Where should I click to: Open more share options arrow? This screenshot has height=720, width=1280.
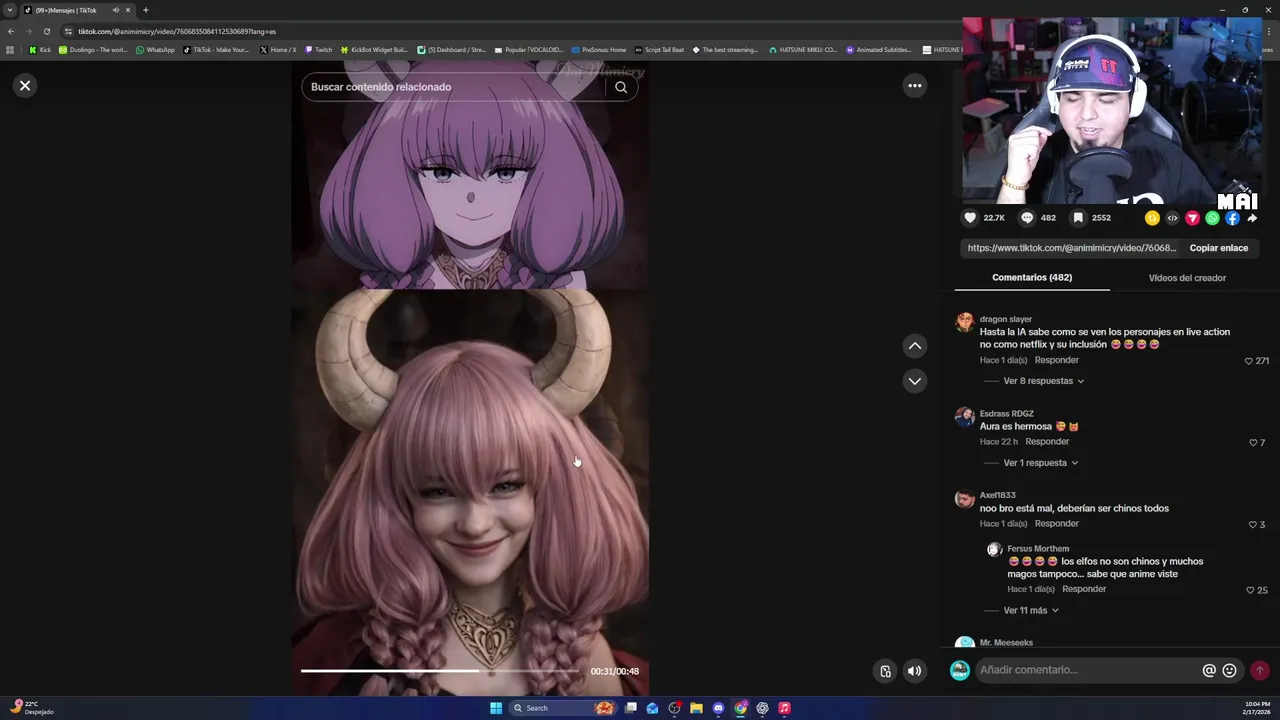coord(1252,218)
